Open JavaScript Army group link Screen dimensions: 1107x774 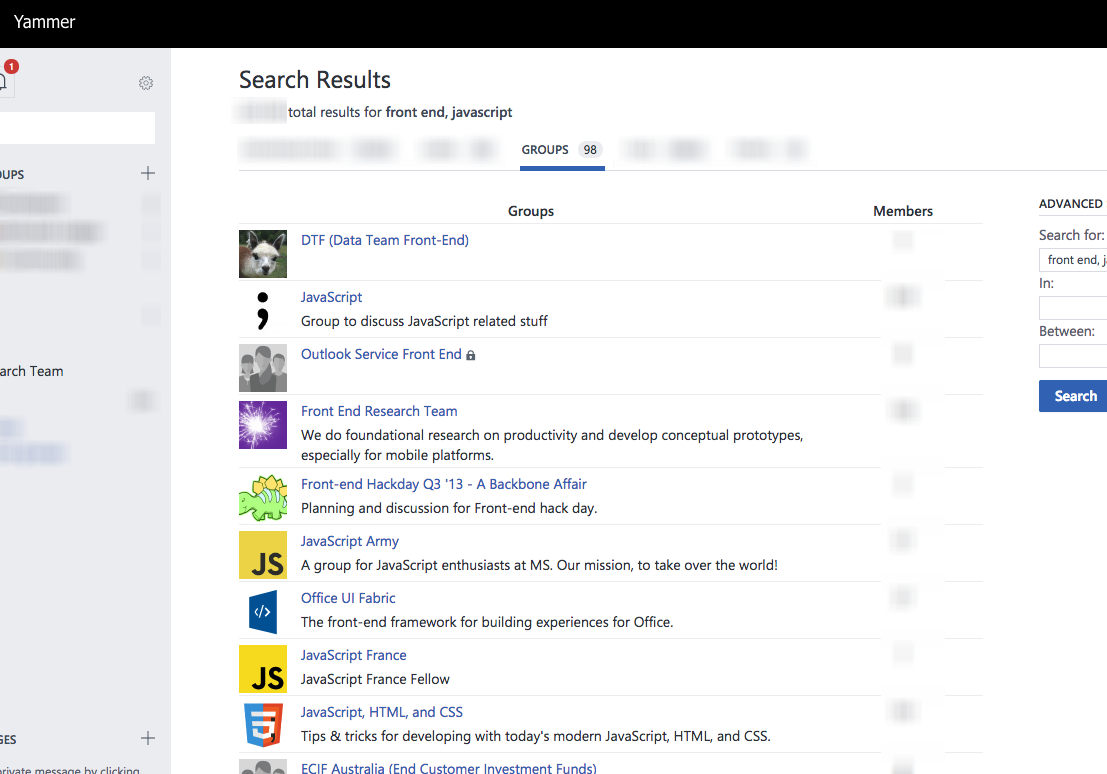[349, 542]
